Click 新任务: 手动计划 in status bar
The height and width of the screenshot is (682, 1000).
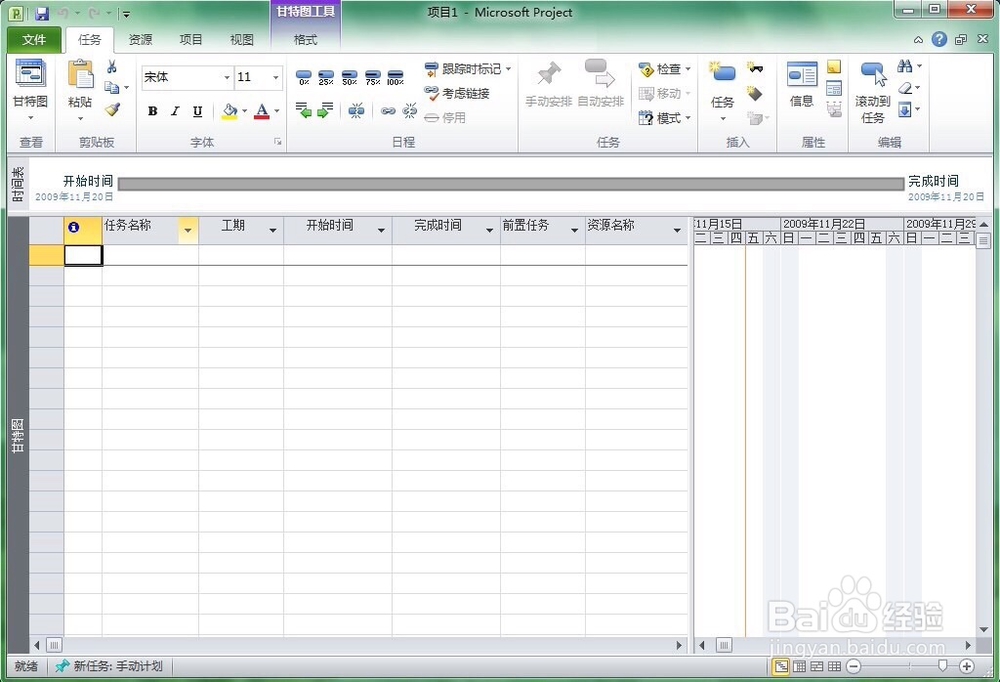(x=110, y=666)
